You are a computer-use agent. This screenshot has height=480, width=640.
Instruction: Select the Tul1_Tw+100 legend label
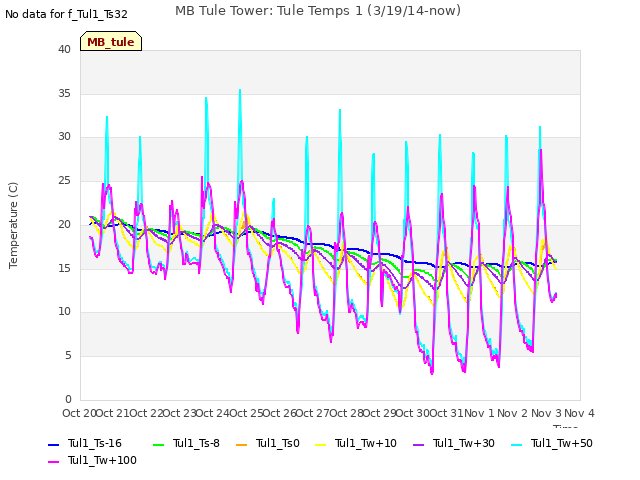(x=102, y=460)
